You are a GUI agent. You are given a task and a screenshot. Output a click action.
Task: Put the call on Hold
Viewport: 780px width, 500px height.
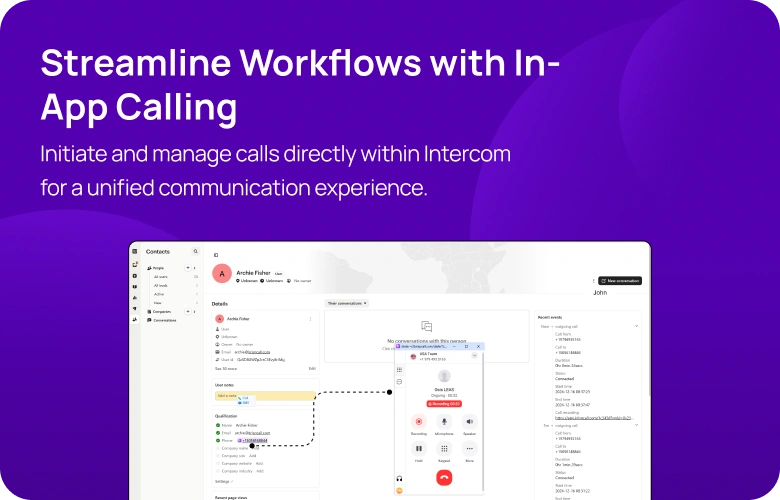(419, 448)
